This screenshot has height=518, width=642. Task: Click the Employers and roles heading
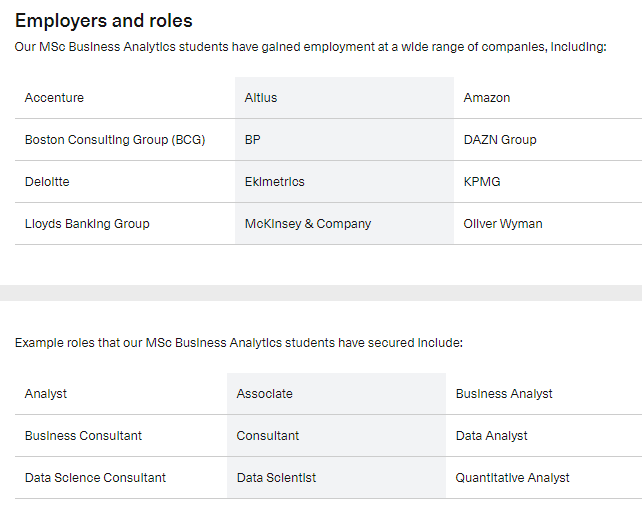[104, 21]
